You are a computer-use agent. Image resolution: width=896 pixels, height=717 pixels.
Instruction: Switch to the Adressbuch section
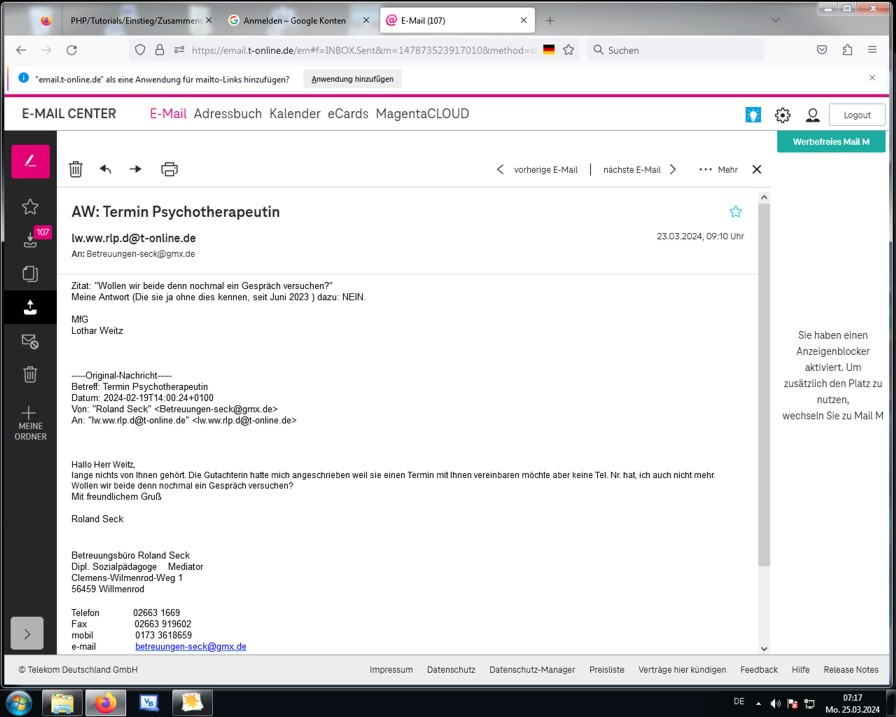[x=227, y=114]
